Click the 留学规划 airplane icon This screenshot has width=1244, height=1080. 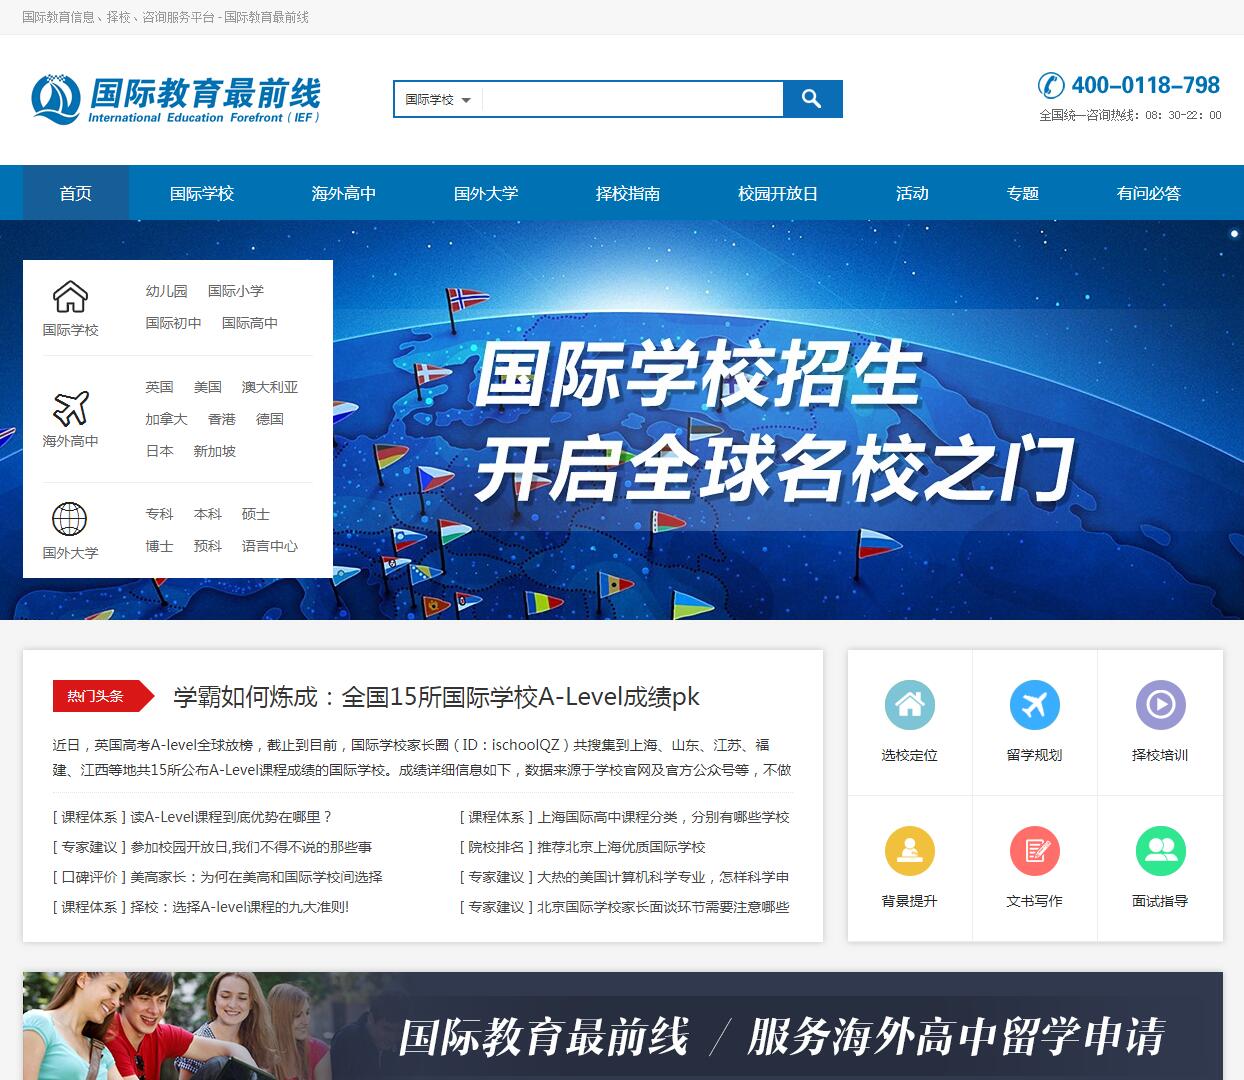pos(1035,705)
